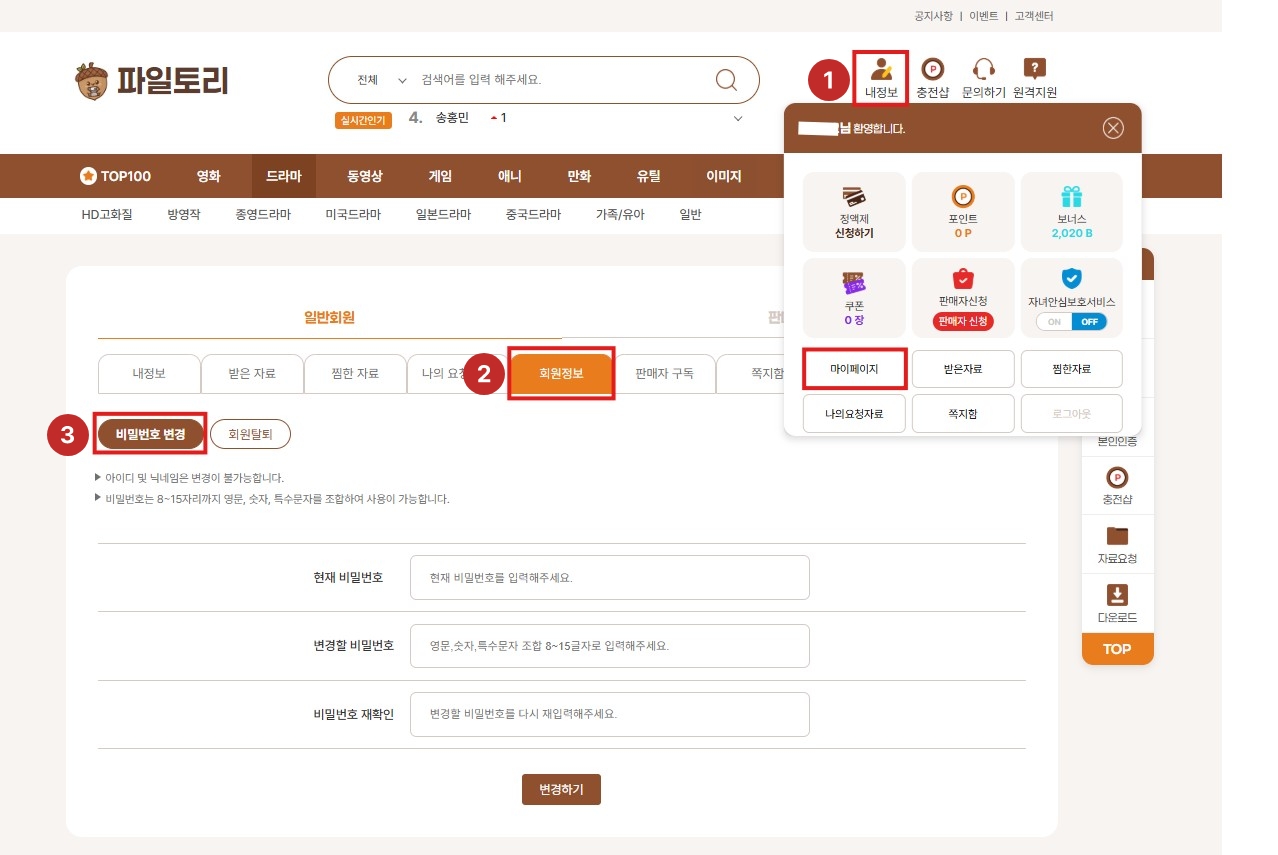Open 받은자료 in the popup

(x=963, y=369)
